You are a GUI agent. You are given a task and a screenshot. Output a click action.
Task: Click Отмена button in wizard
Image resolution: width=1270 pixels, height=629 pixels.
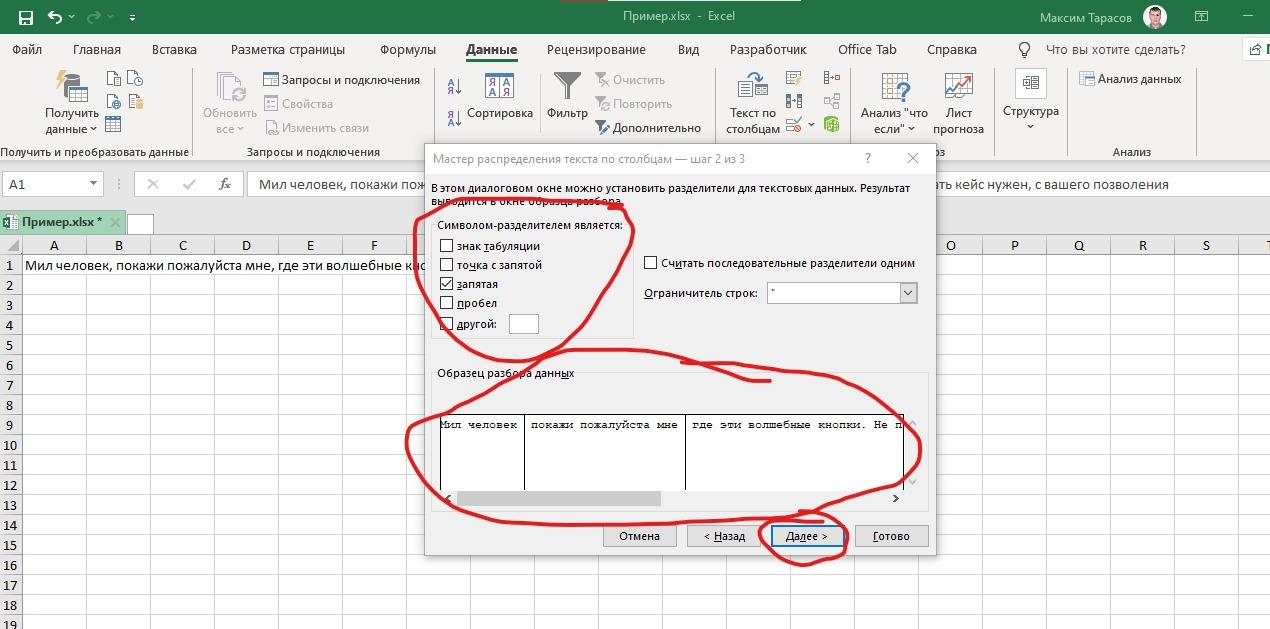tap(640, 536)
